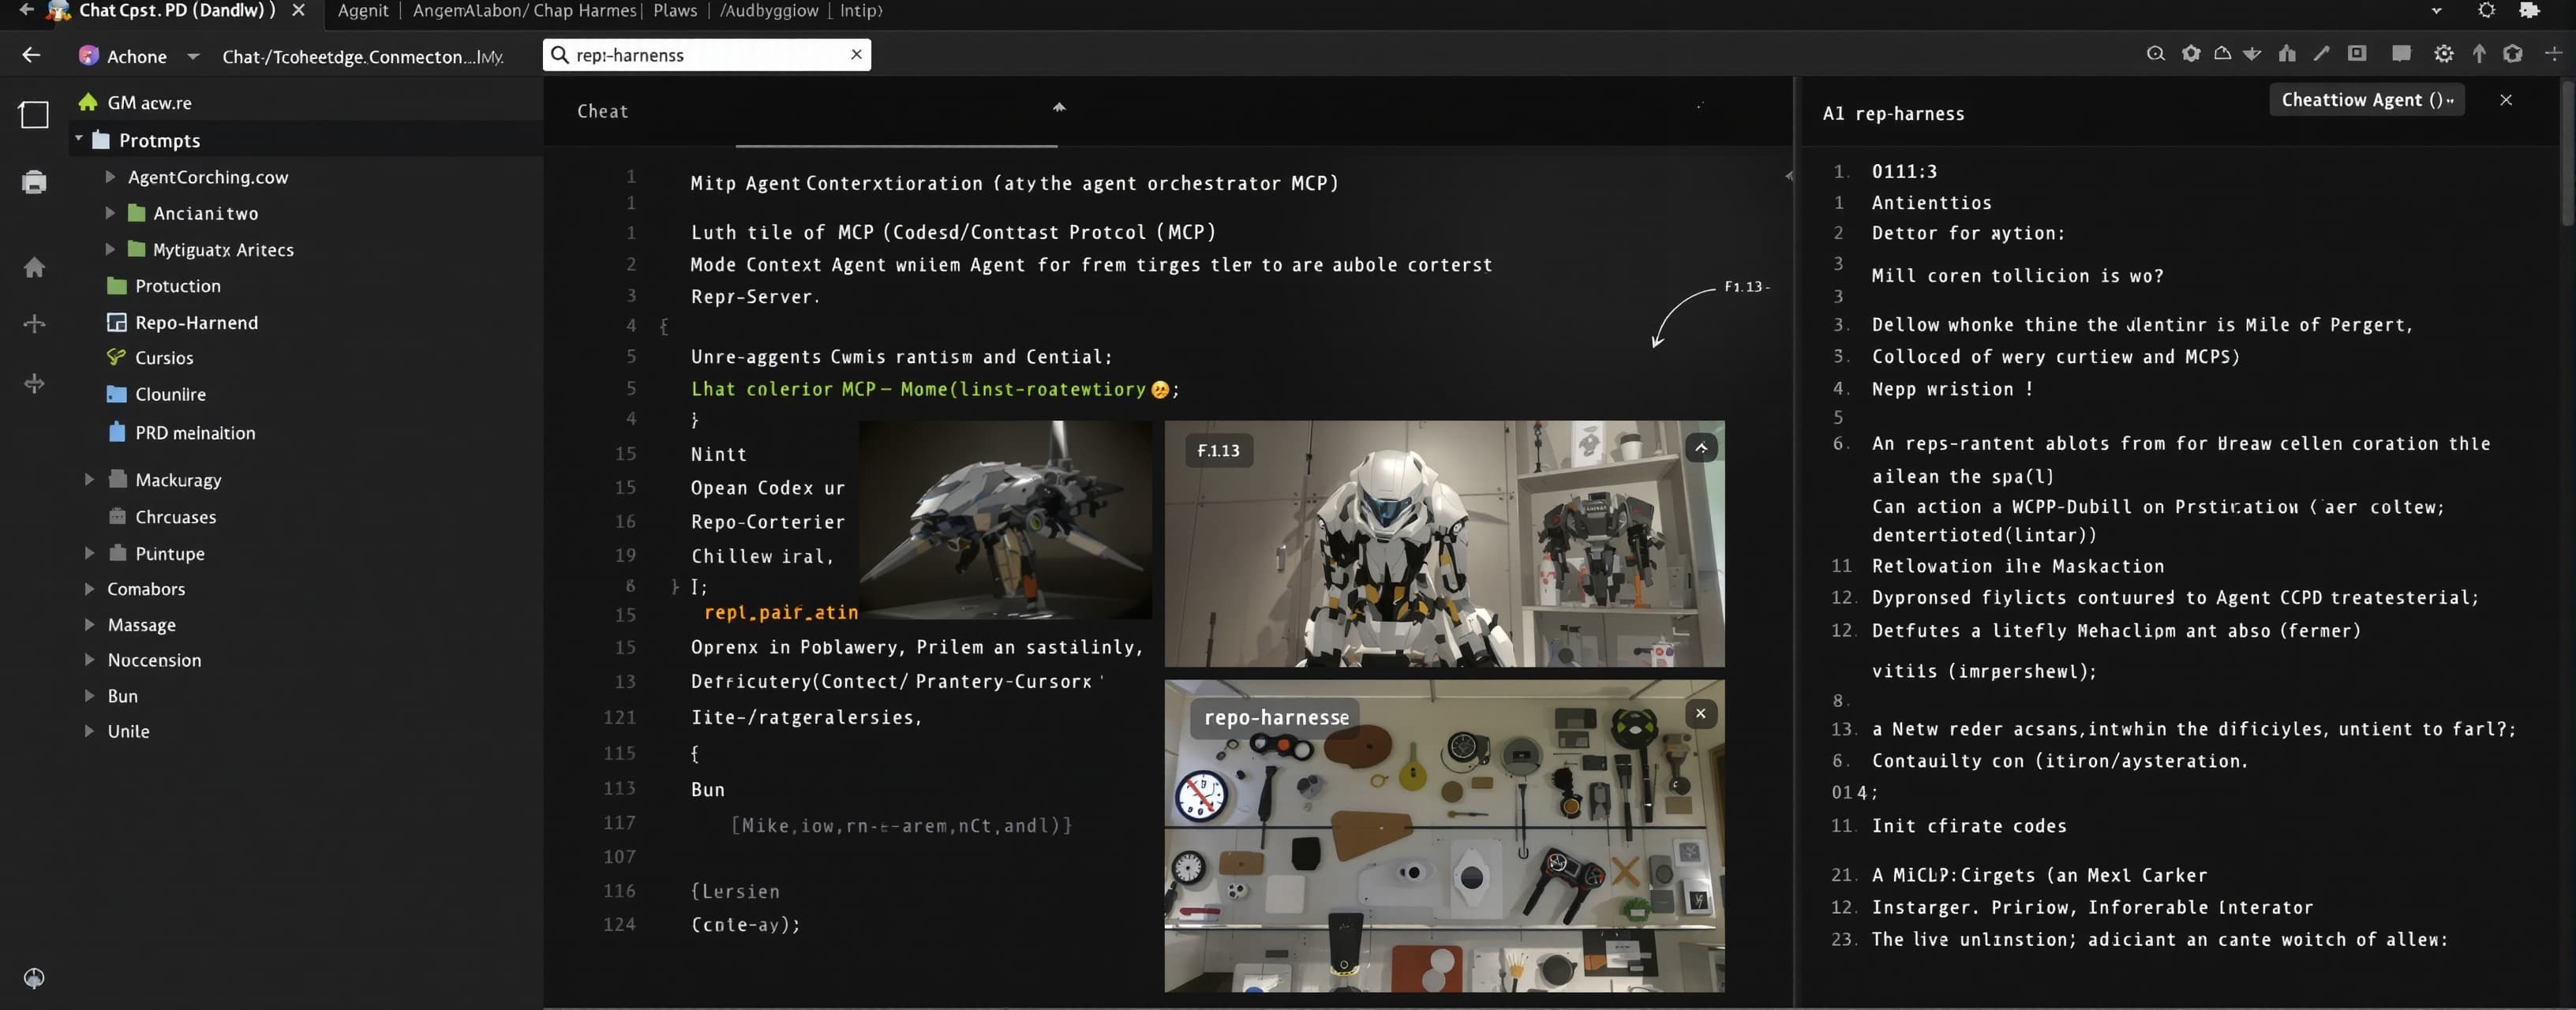
Task: Click the up caret above the Cheat editor
Action: (x=1059, y=107)
